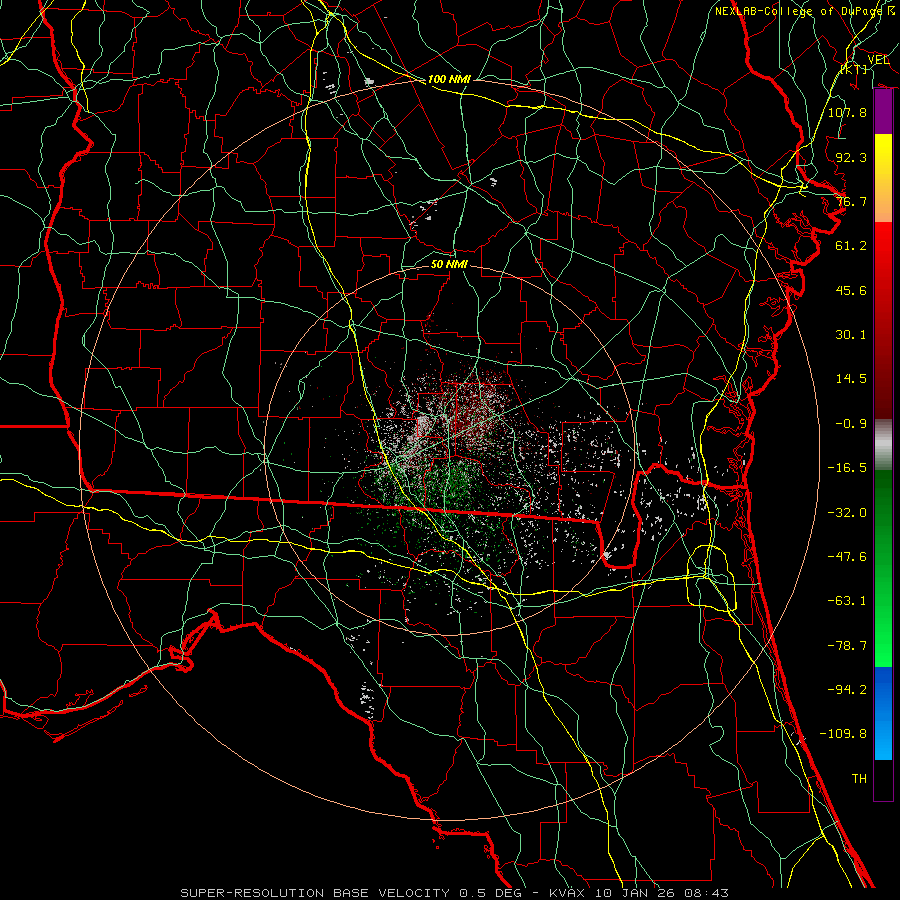Pick the blue segment of velocity color bar
The width and height of the screenshot is (900, 900).
click(x=883, y=713)
